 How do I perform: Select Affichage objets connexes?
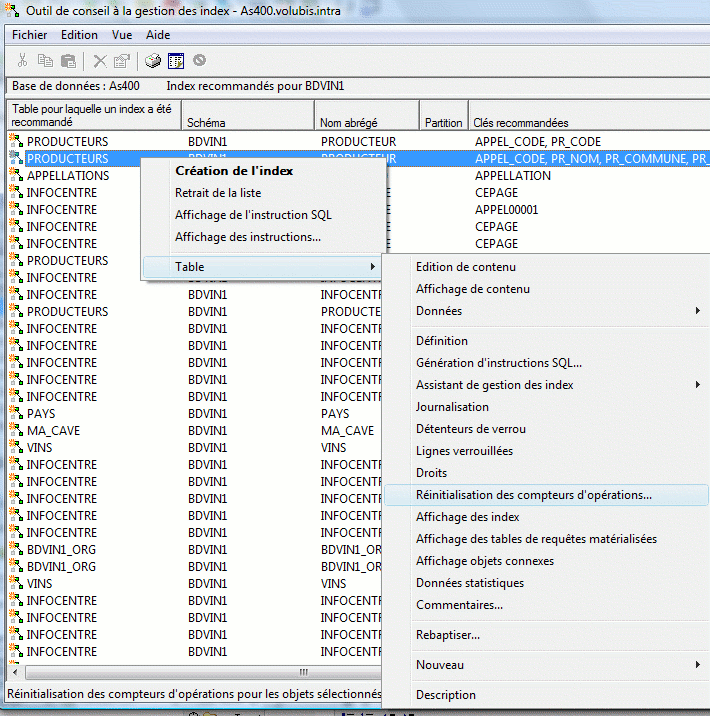(x=546, y=561)
